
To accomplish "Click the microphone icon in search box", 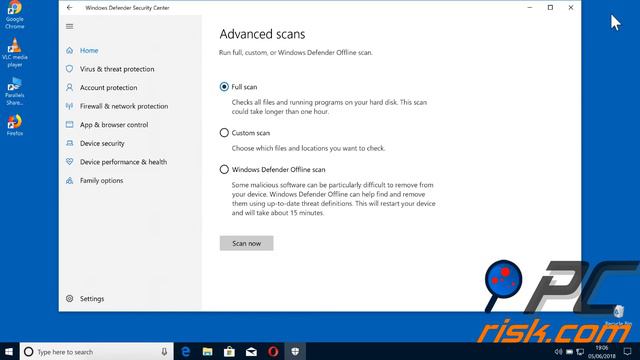I will tap(164, 351).
